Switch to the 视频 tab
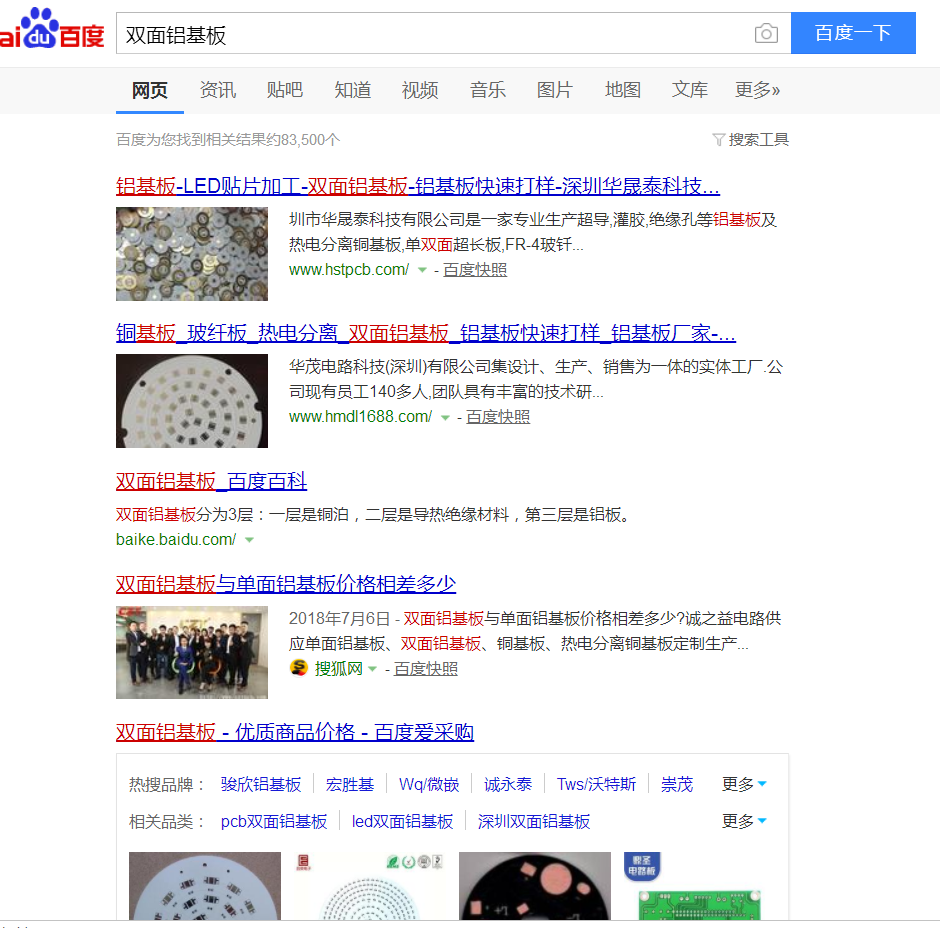Screen dimensions: 940x928 click(x=420, y=90)
